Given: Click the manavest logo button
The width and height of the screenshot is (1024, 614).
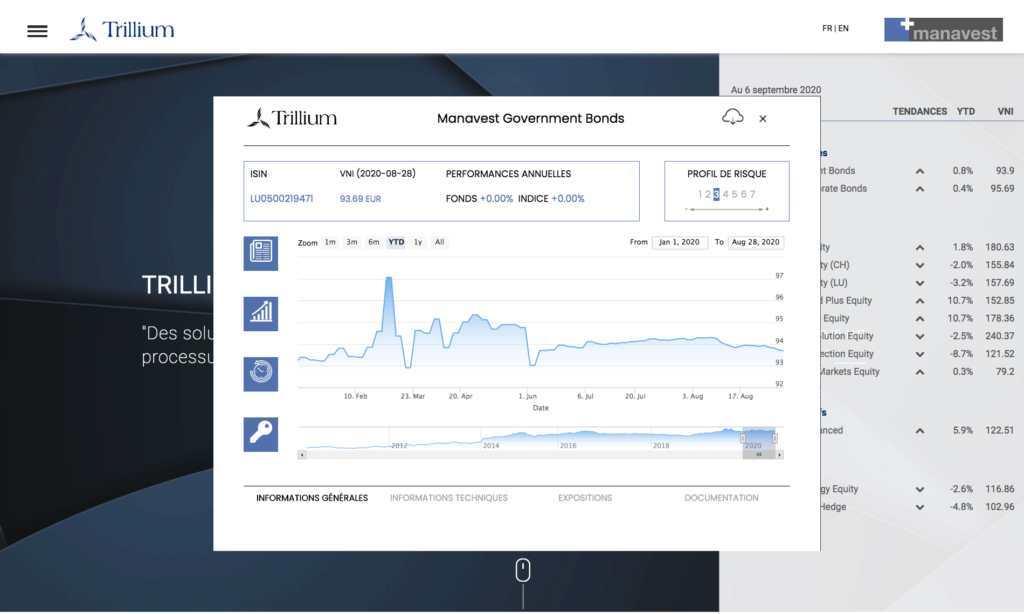Looking at the screenshot, I should pos(943,29).
